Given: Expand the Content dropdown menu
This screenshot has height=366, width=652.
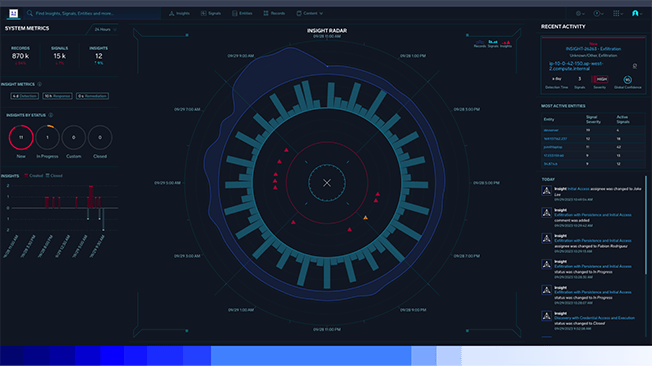Looking at the screenshot, I should [310, 13].
